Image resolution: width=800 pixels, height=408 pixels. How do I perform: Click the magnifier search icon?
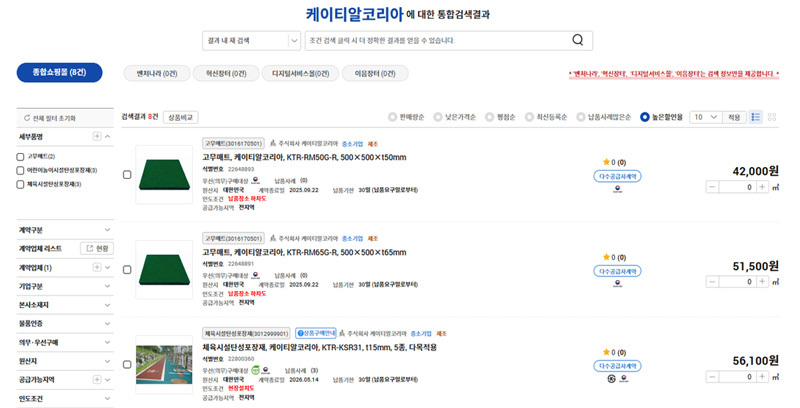[577, 40]
